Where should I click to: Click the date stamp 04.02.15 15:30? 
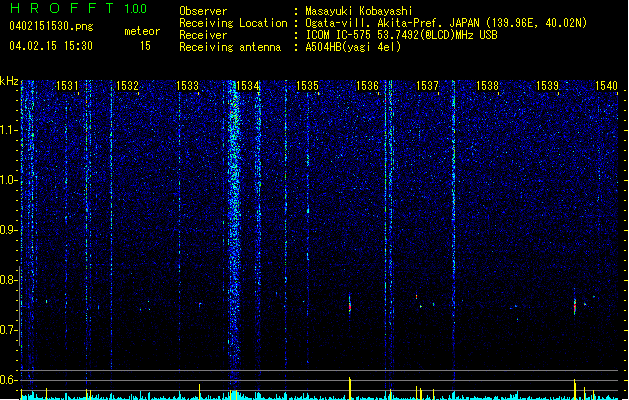click(x=51, y=46)
